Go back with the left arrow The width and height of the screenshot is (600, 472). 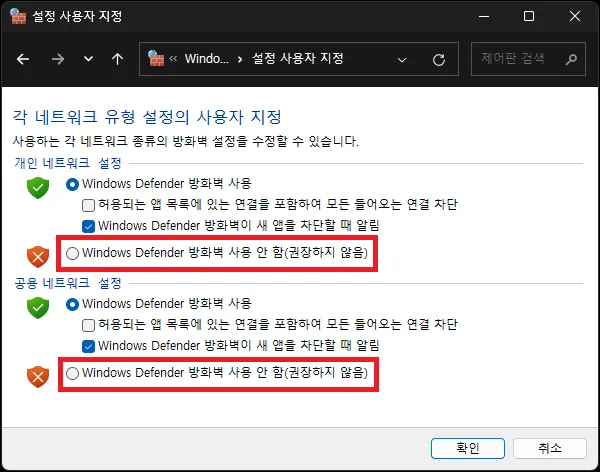(x=23, y=59)
